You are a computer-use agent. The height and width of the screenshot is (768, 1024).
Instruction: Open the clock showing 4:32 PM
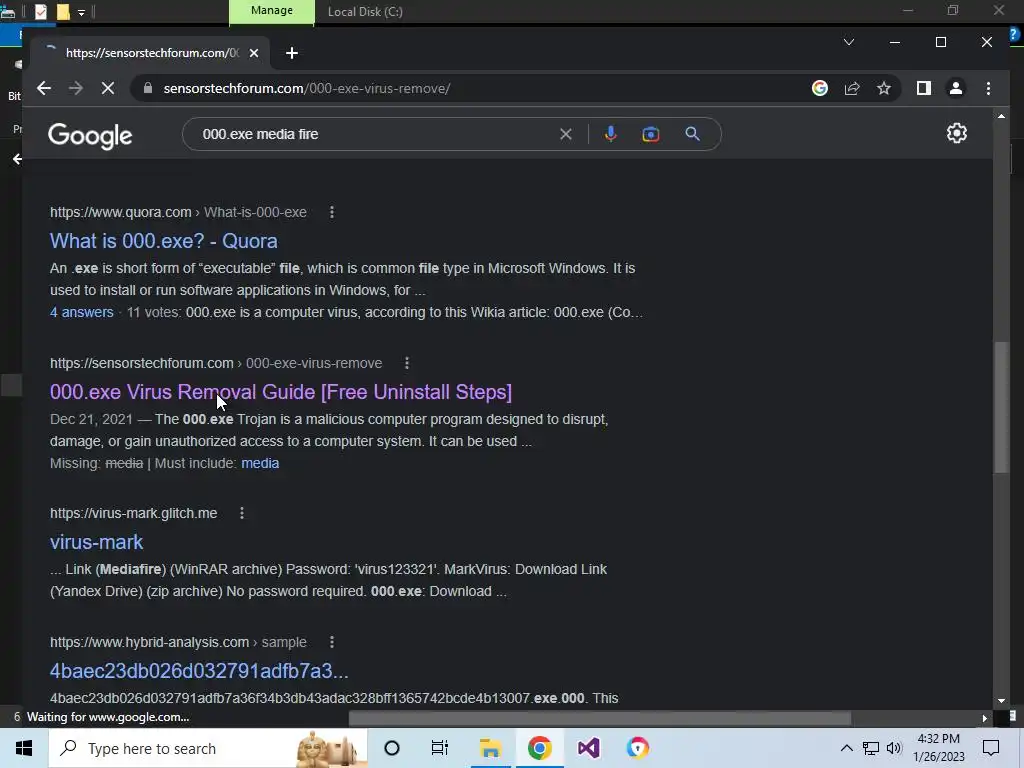coord(938,748)
